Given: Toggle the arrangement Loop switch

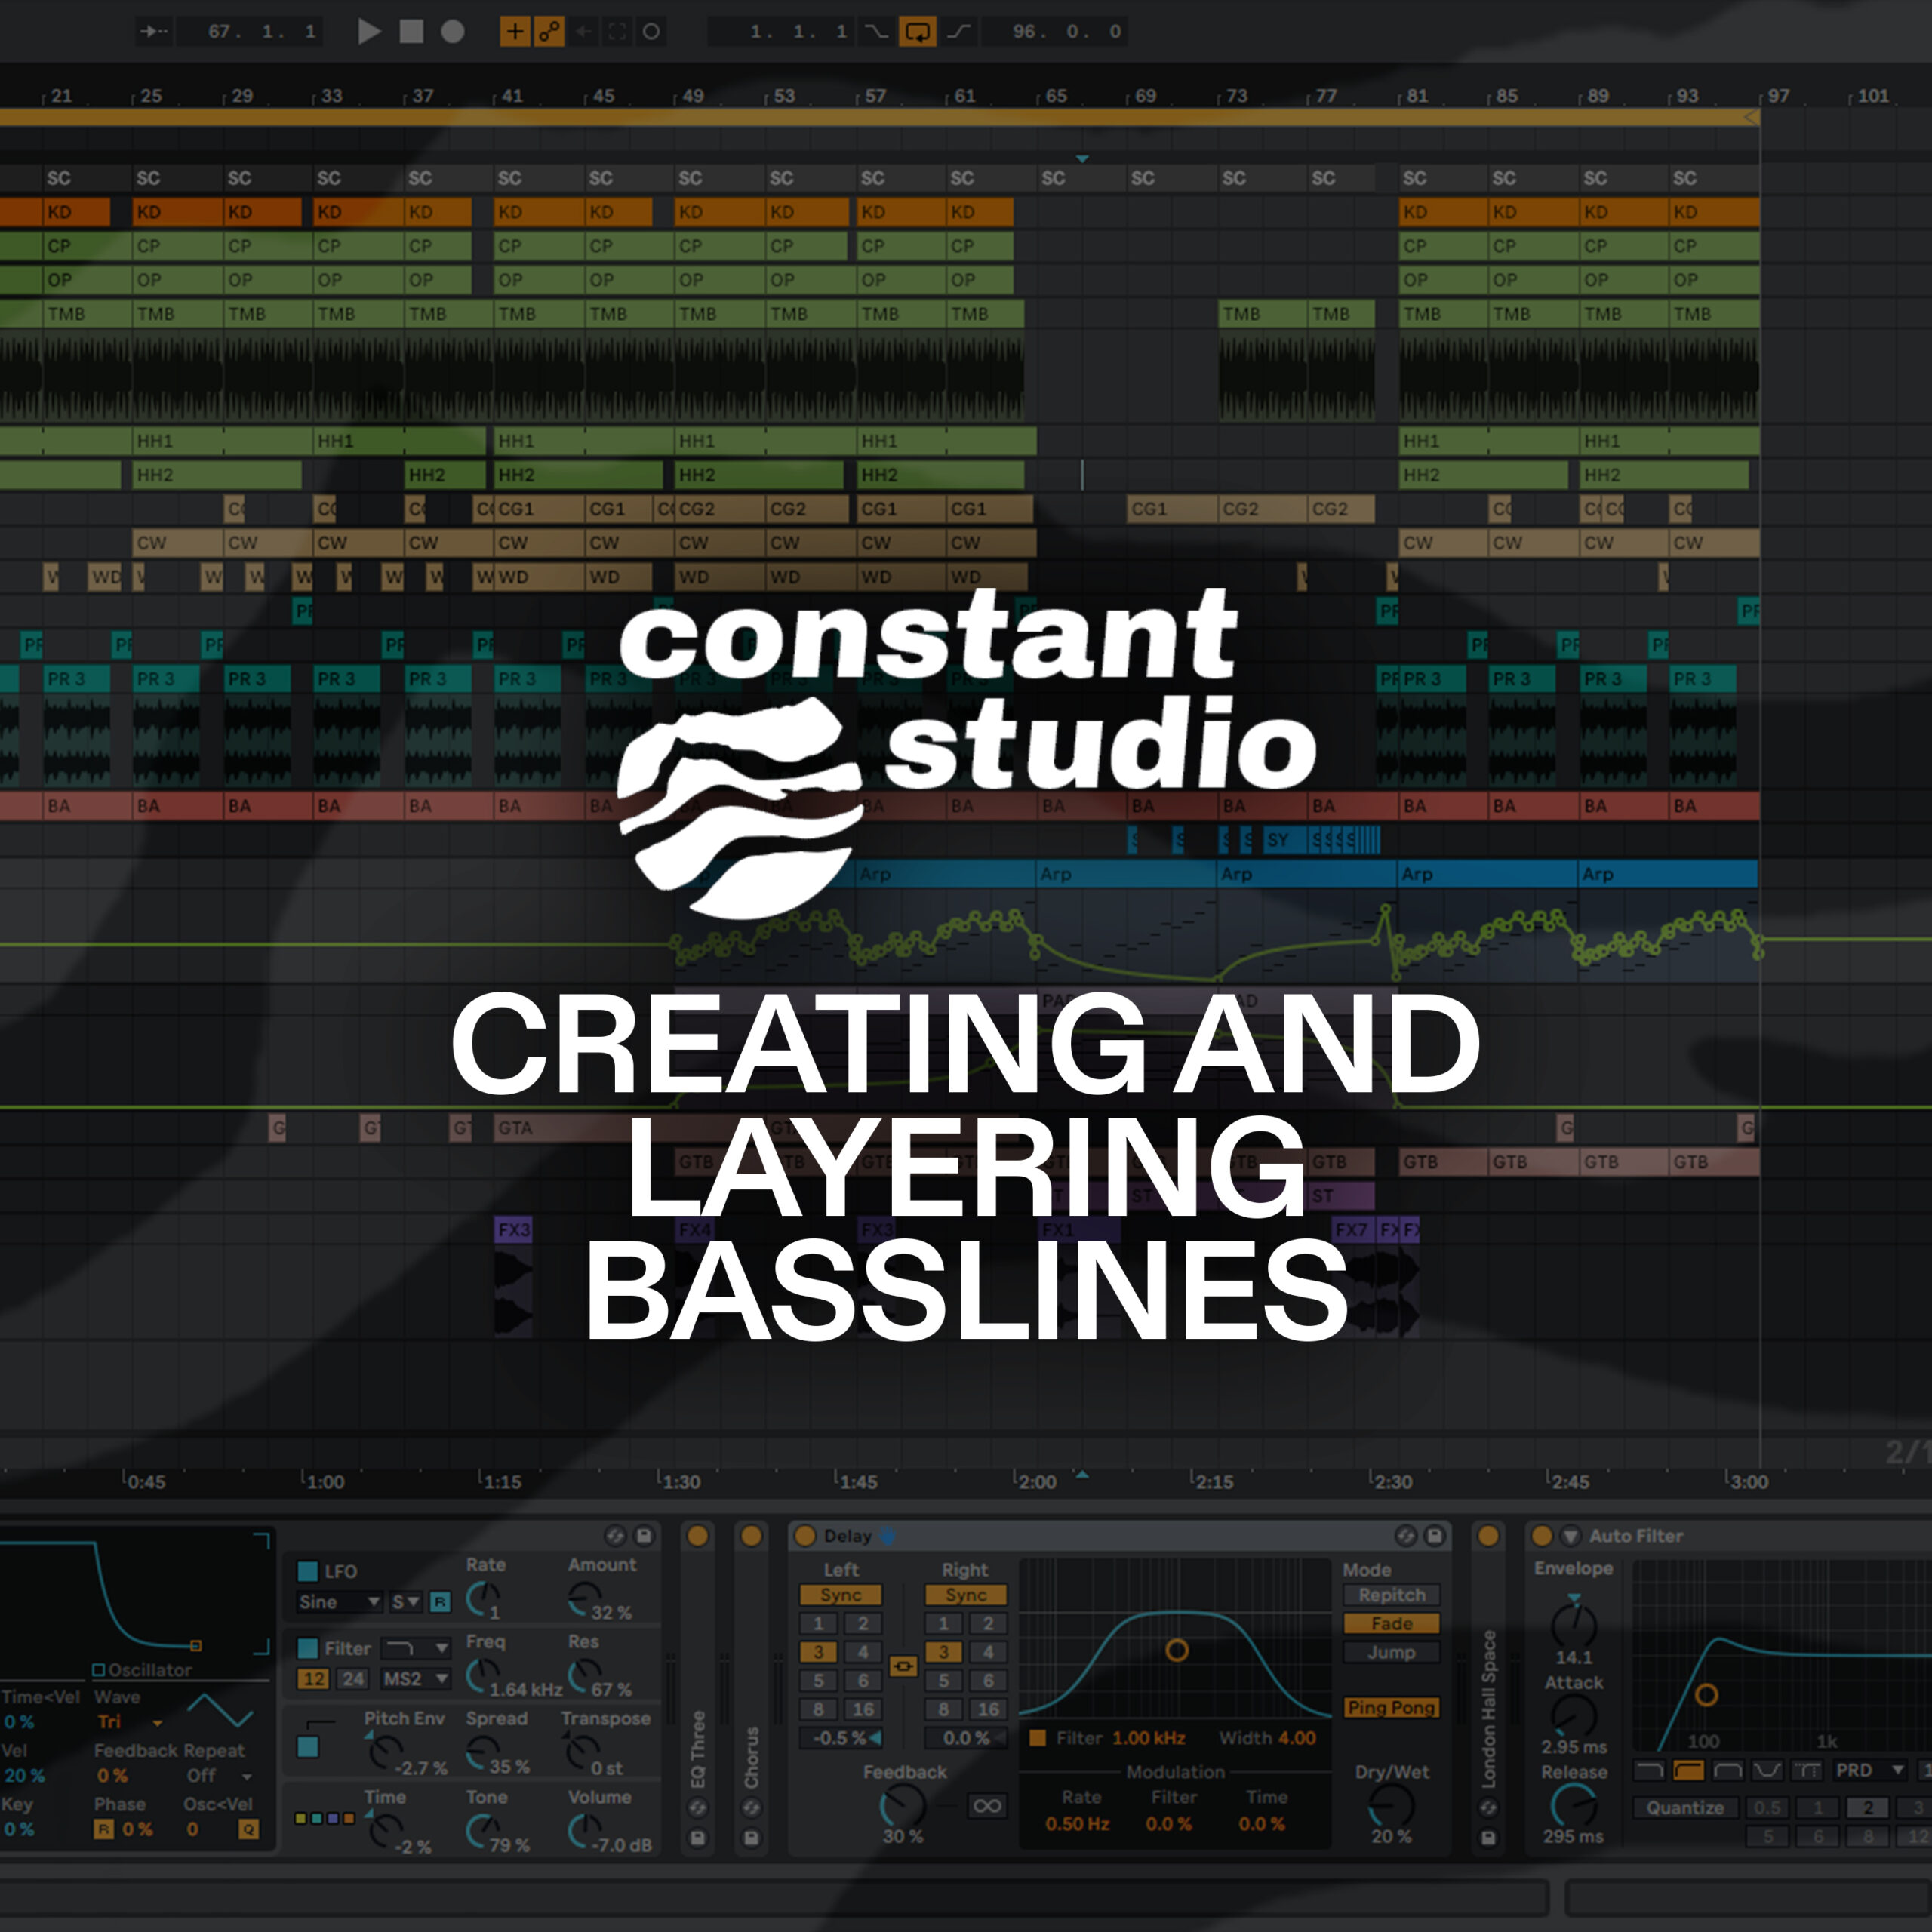Looking at the screenshot, I should pos(917,31).
